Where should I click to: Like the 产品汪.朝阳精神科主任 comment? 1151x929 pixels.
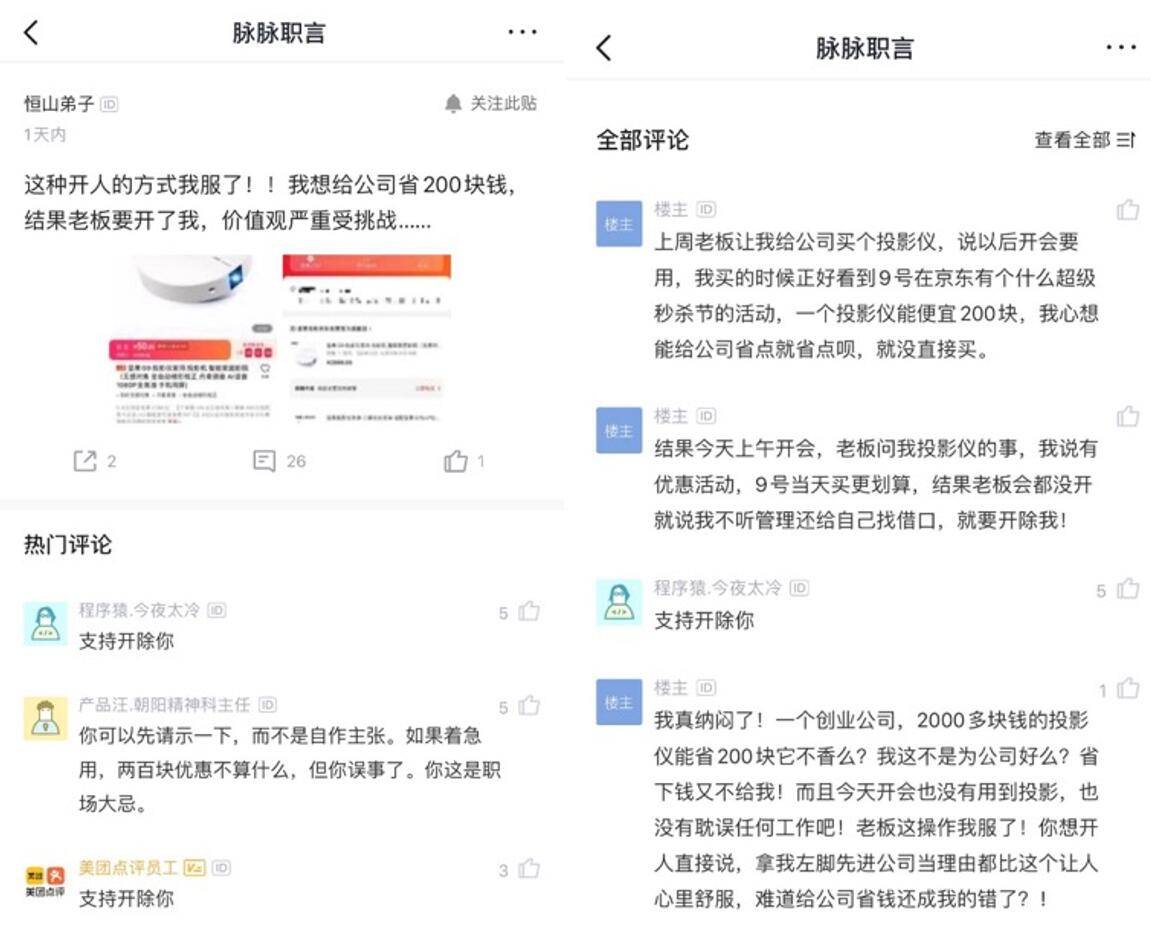click(529, 706)
